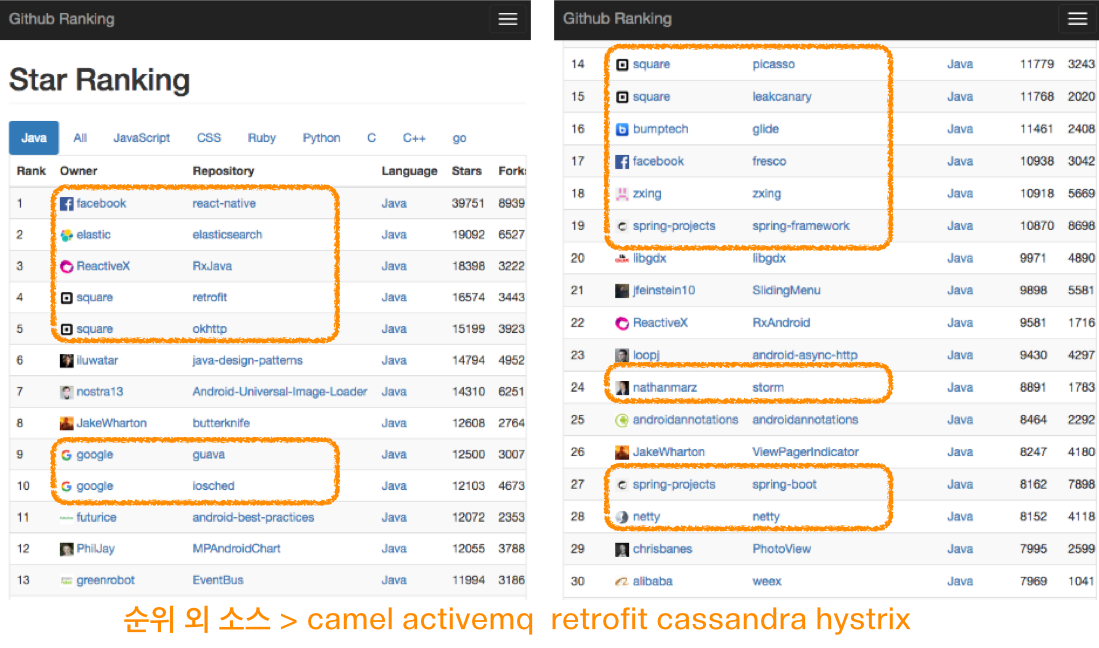Open the android-best-practices repository link
The height and width of the screenshot is (648, 1099).
(253, 517)
